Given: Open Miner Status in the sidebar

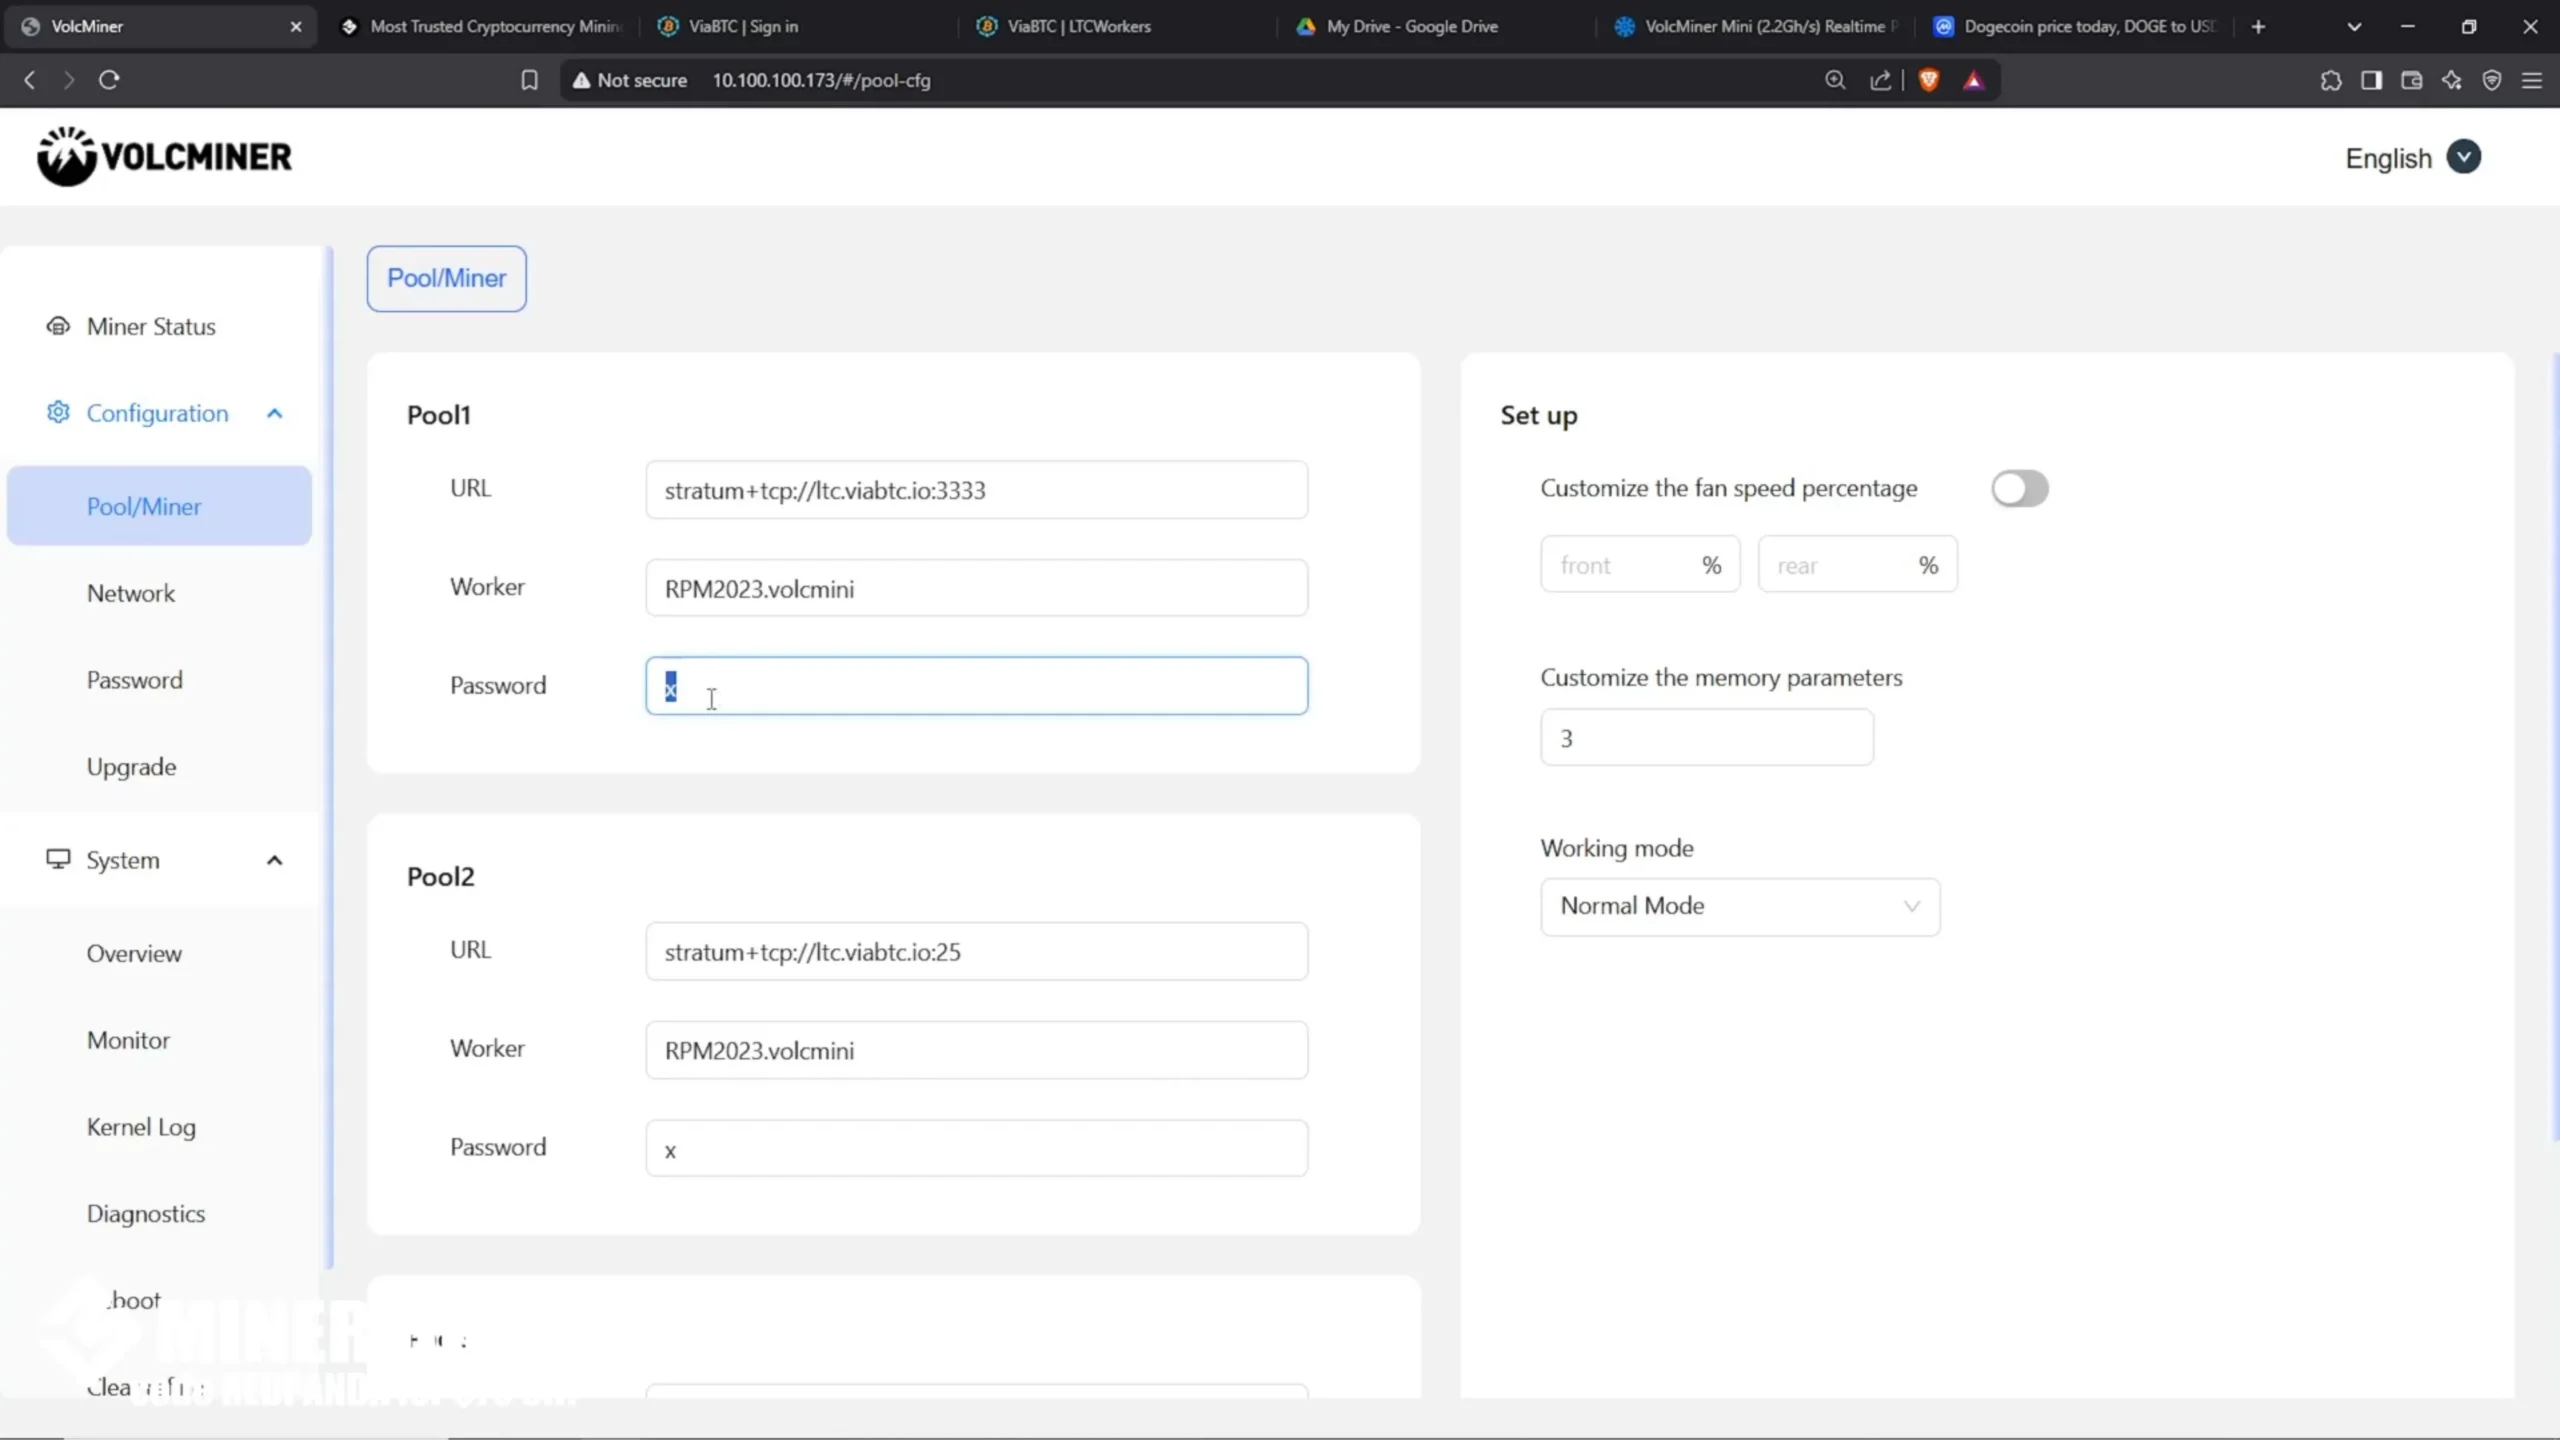Looking at the screenshot, I should [151, 326].
